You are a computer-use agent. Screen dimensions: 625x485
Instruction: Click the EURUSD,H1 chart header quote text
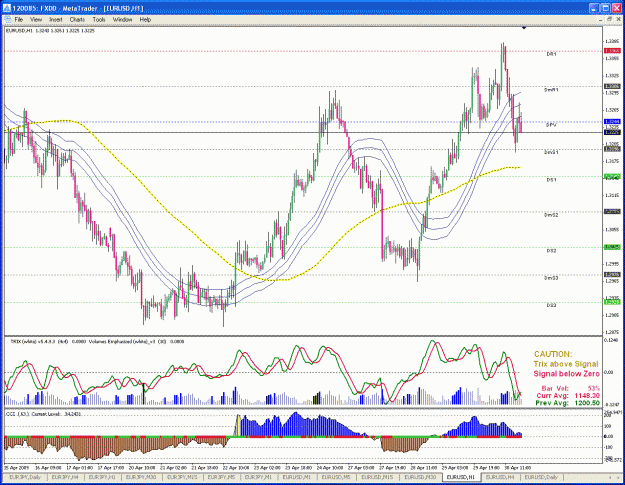click(x=50, y=30)
